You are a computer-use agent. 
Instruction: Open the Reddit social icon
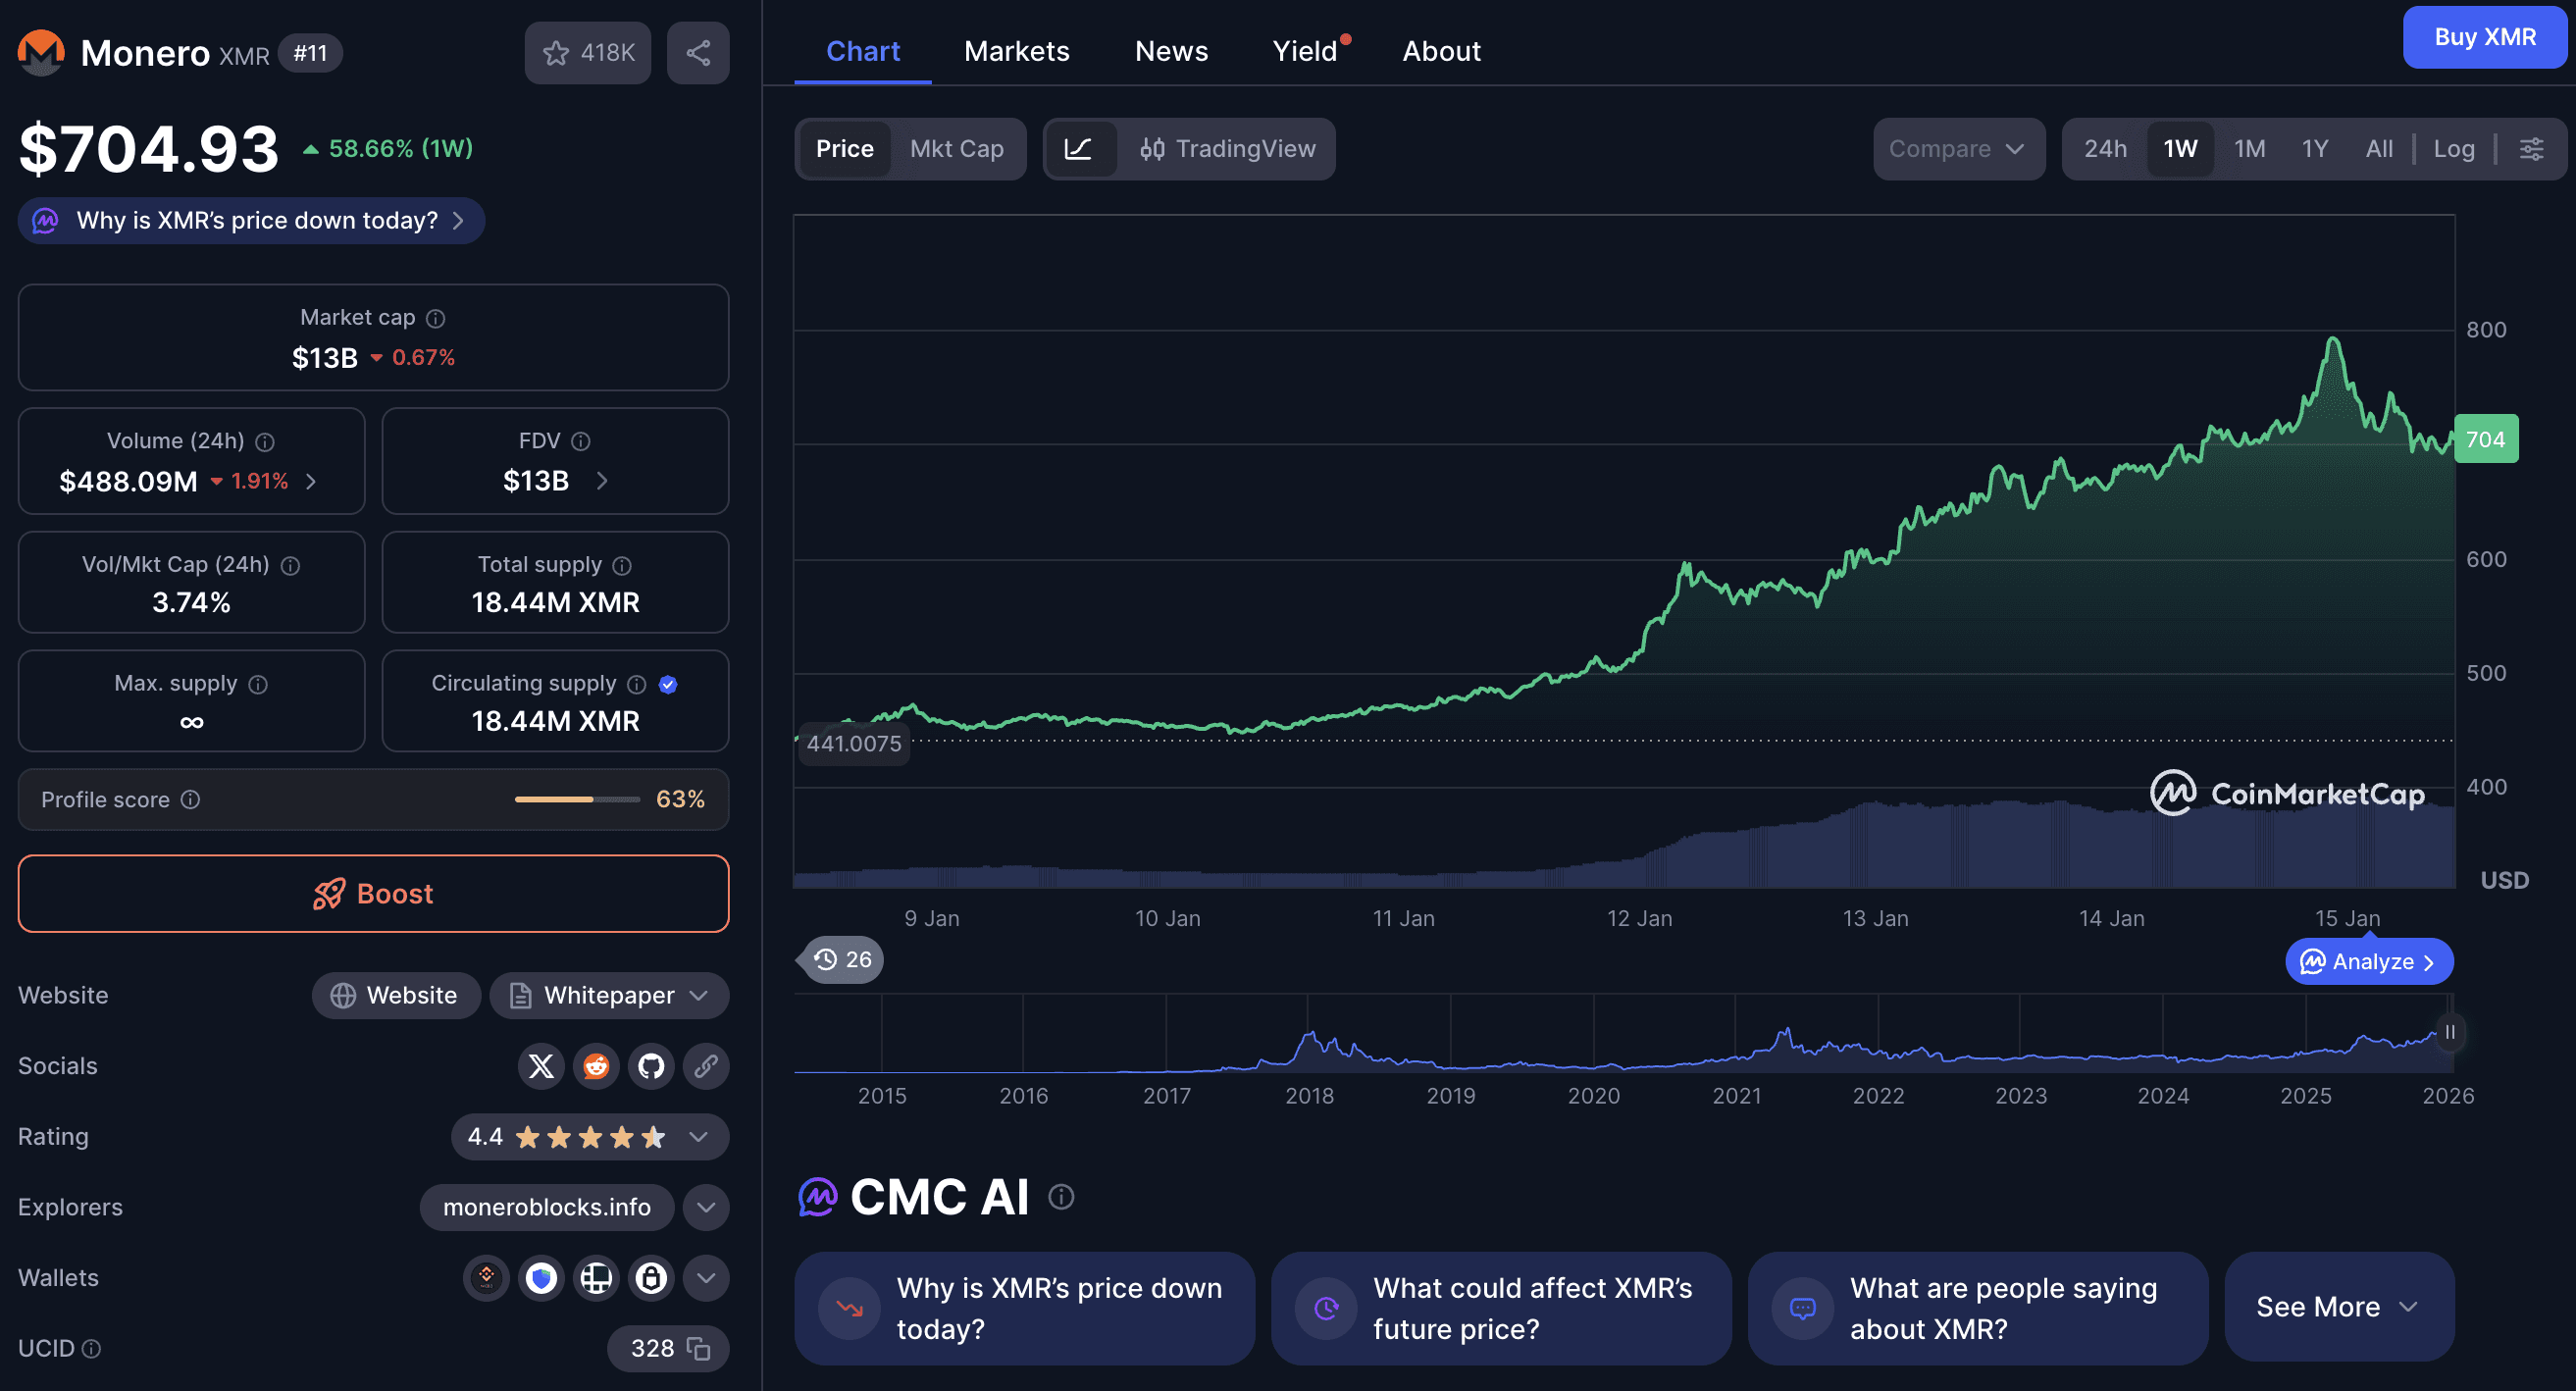tap(596, 1066)
